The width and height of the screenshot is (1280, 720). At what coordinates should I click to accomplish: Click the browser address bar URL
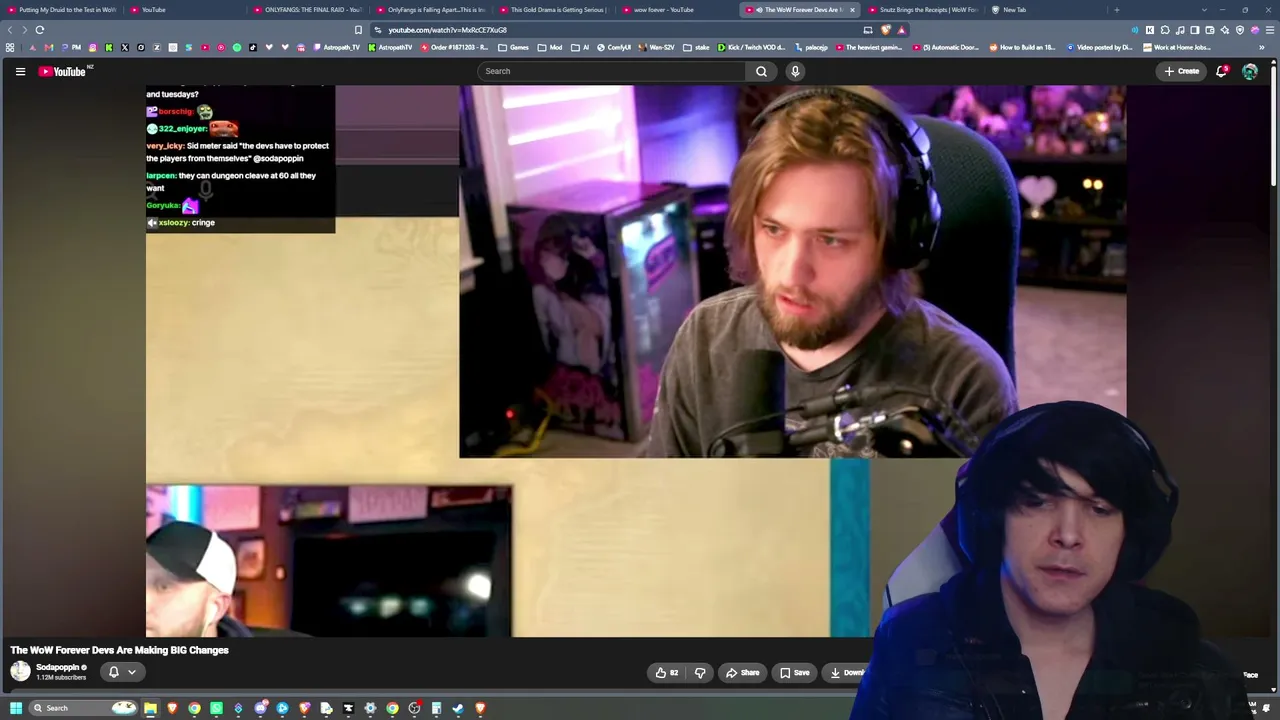447,30
